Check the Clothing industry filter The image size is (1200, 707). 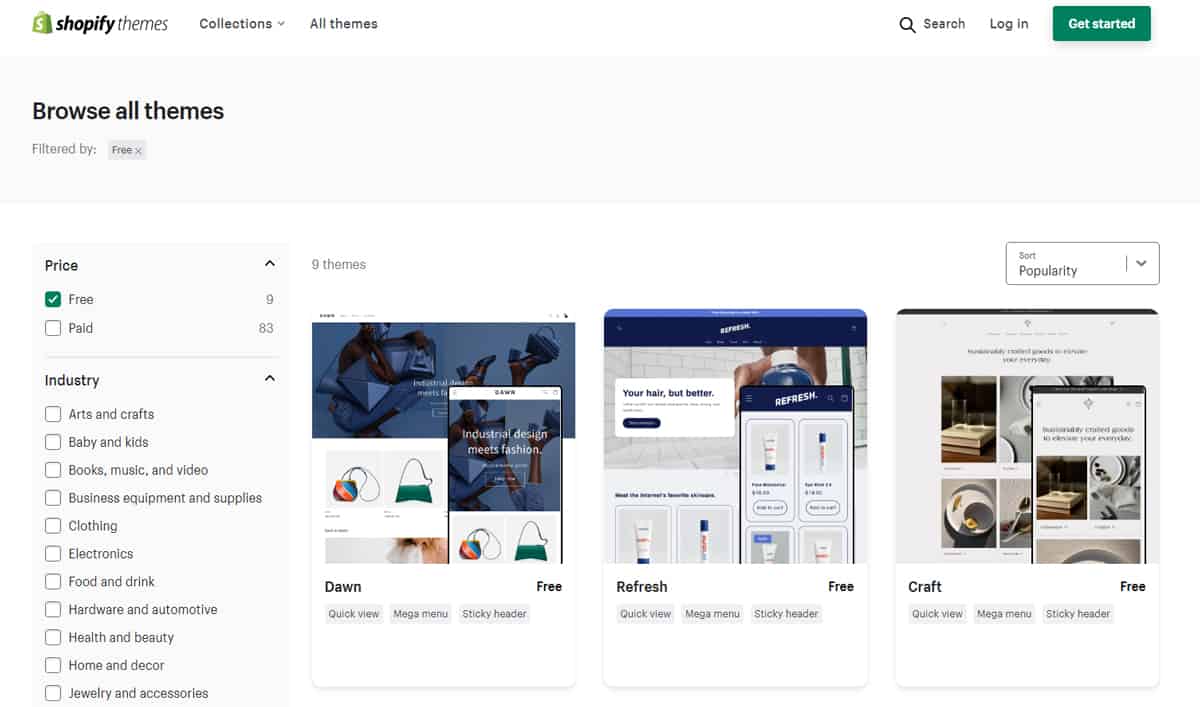click(x=53, y=526)
